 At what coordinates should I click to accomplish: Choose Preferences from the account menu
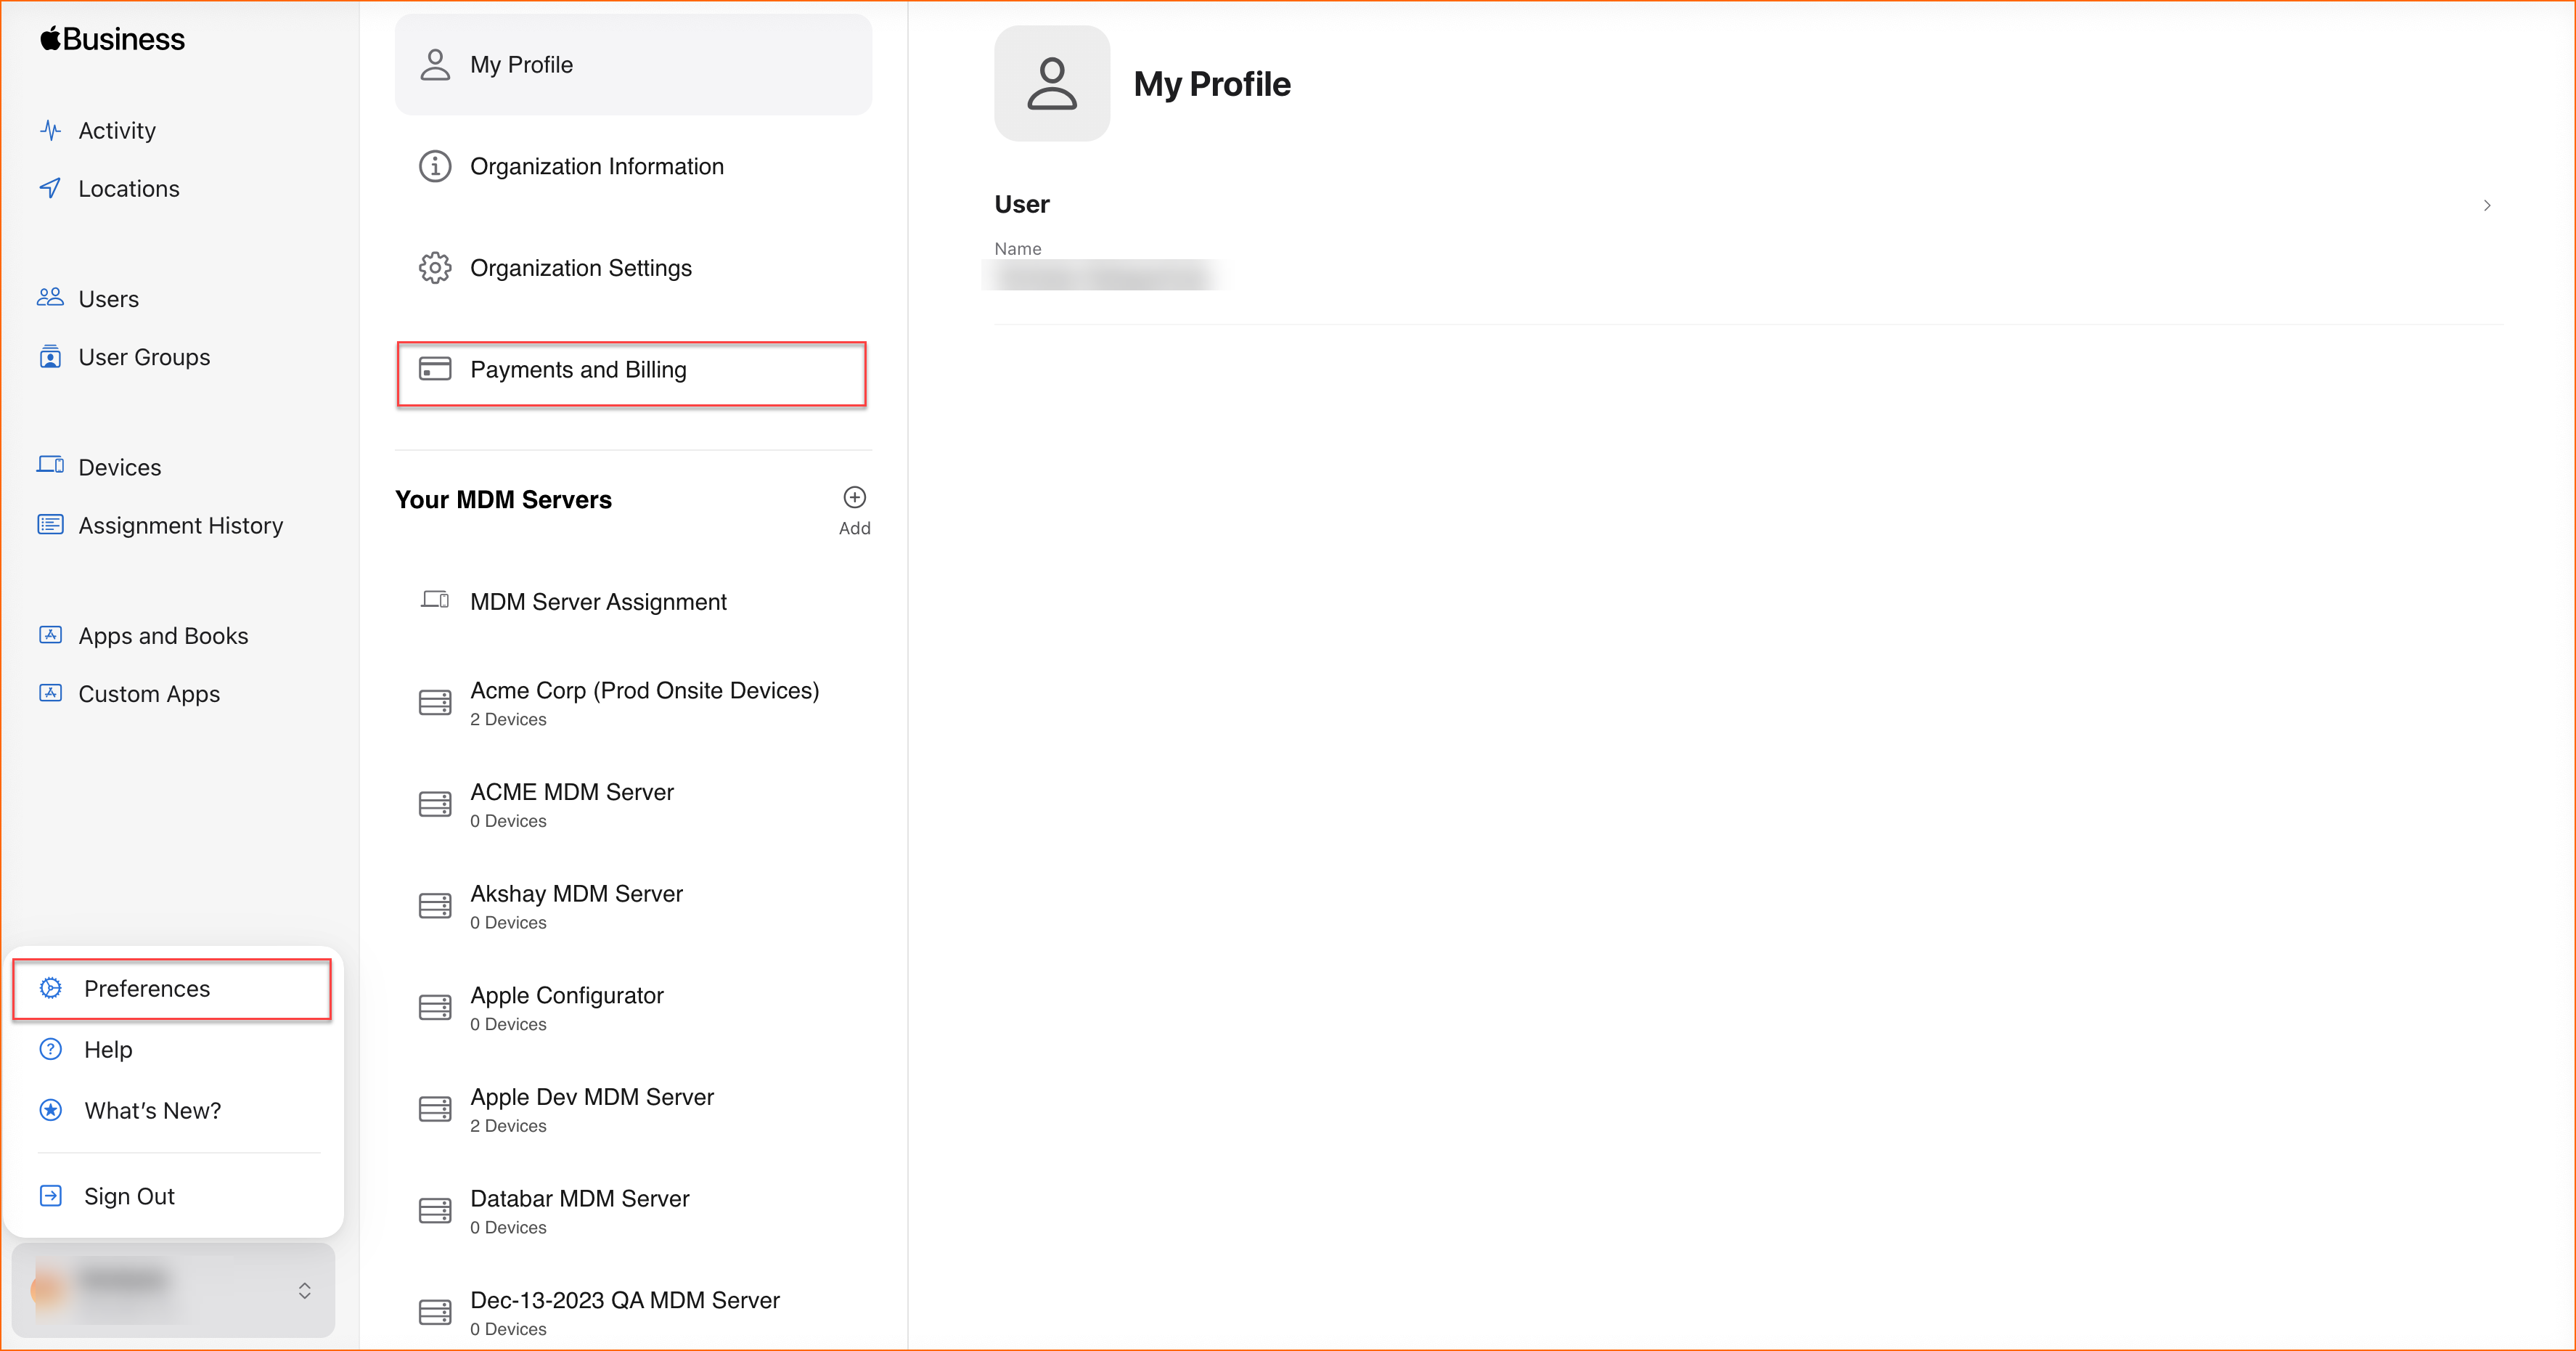[172, 989]
